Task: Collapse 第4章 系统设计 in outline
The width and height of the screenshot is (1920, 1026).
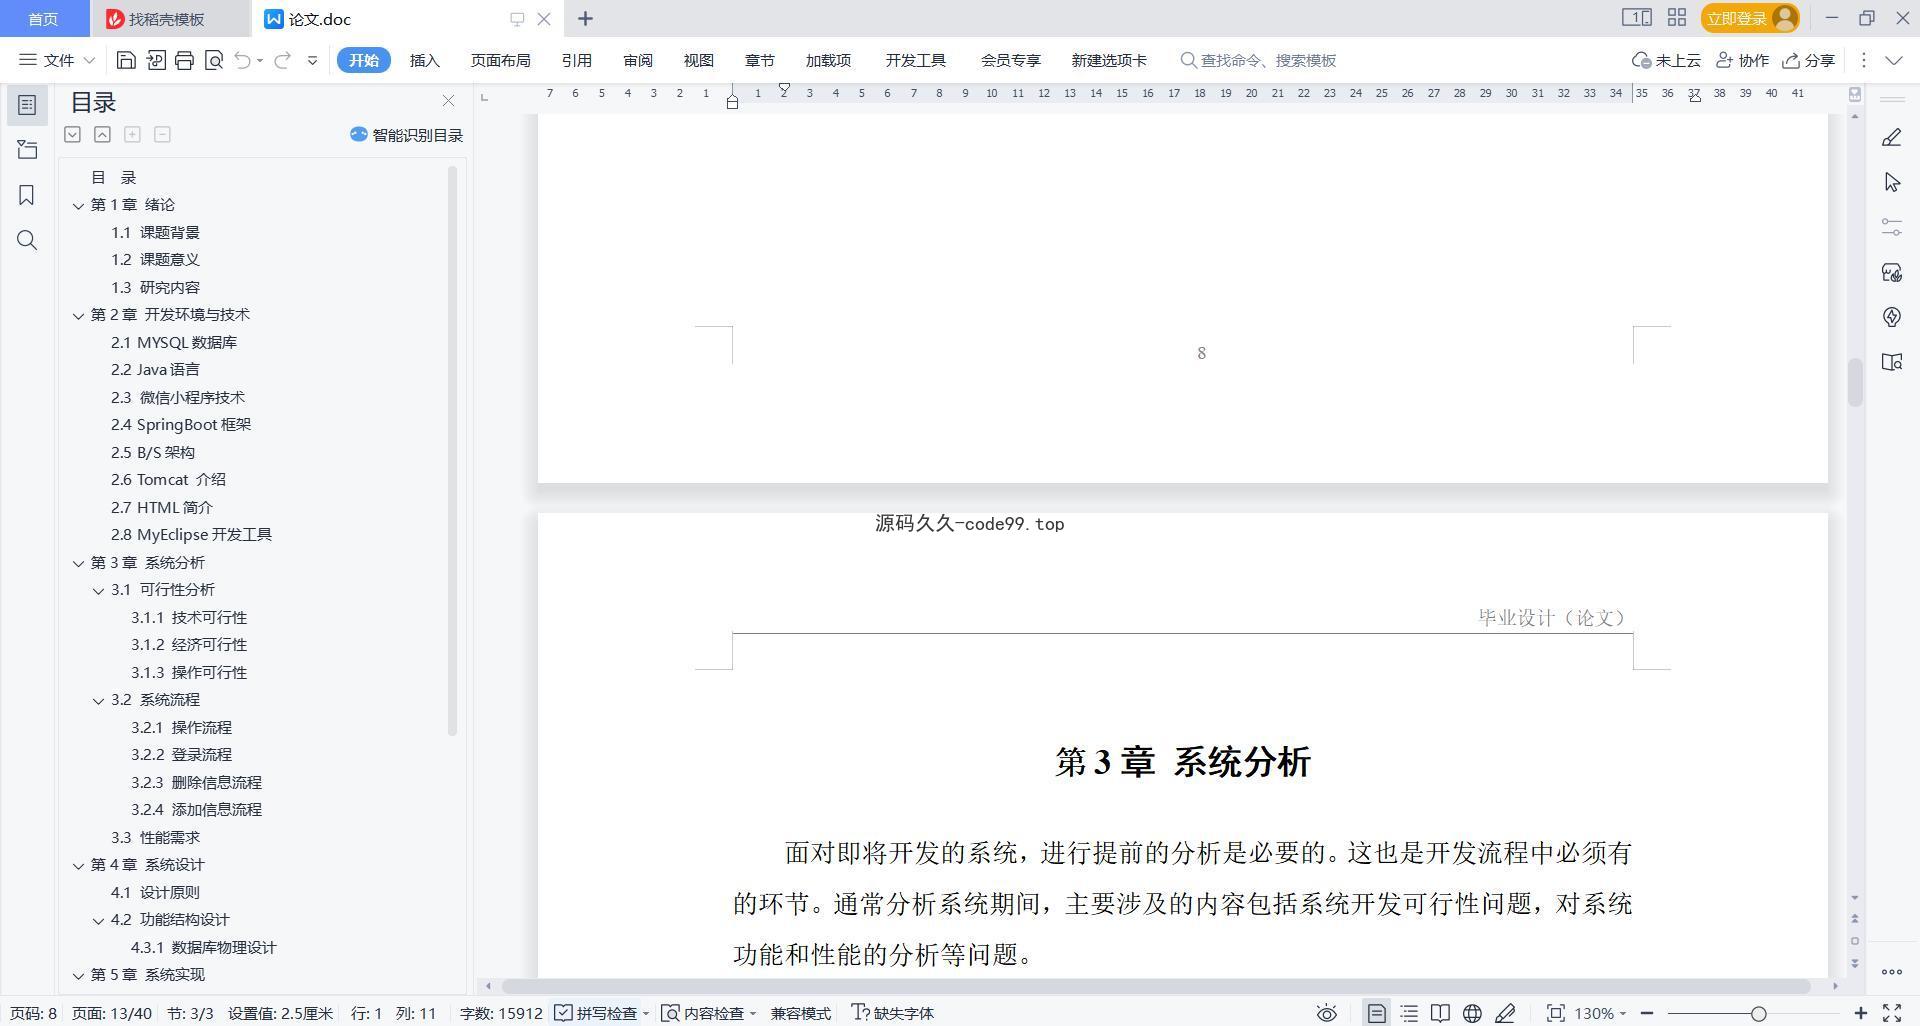Action: (78, 865)
